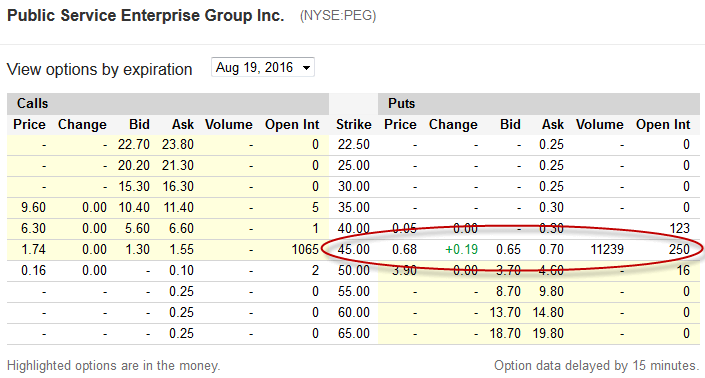Click call open interest 1065

pos(305,249)
